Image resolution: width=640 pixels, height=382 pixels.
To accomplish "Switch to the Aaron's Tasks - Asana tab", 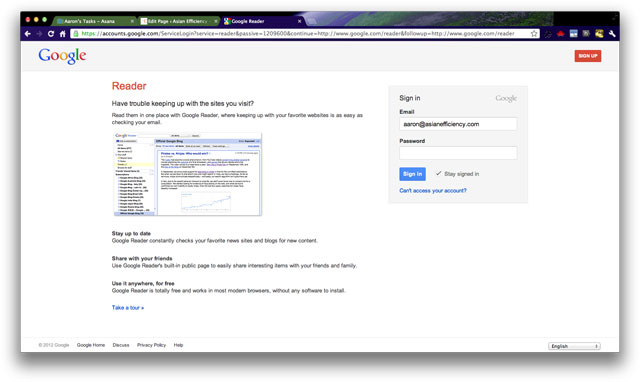I will (x=95, y=21).
